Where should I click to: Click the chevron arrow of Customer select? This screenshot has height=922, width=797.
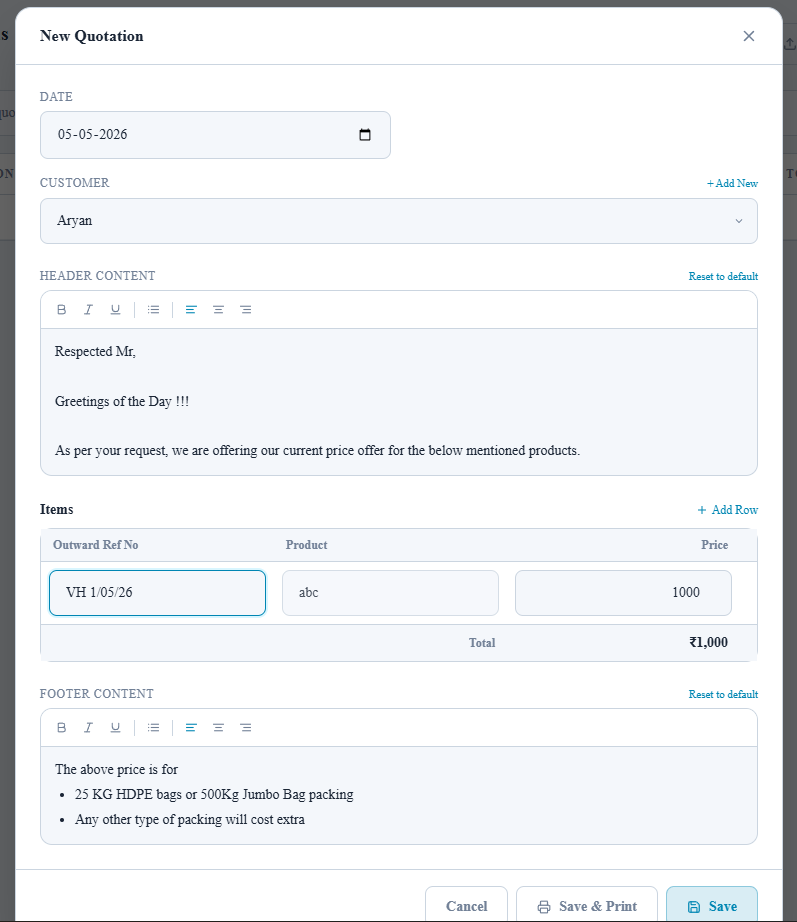click(739, 221)
